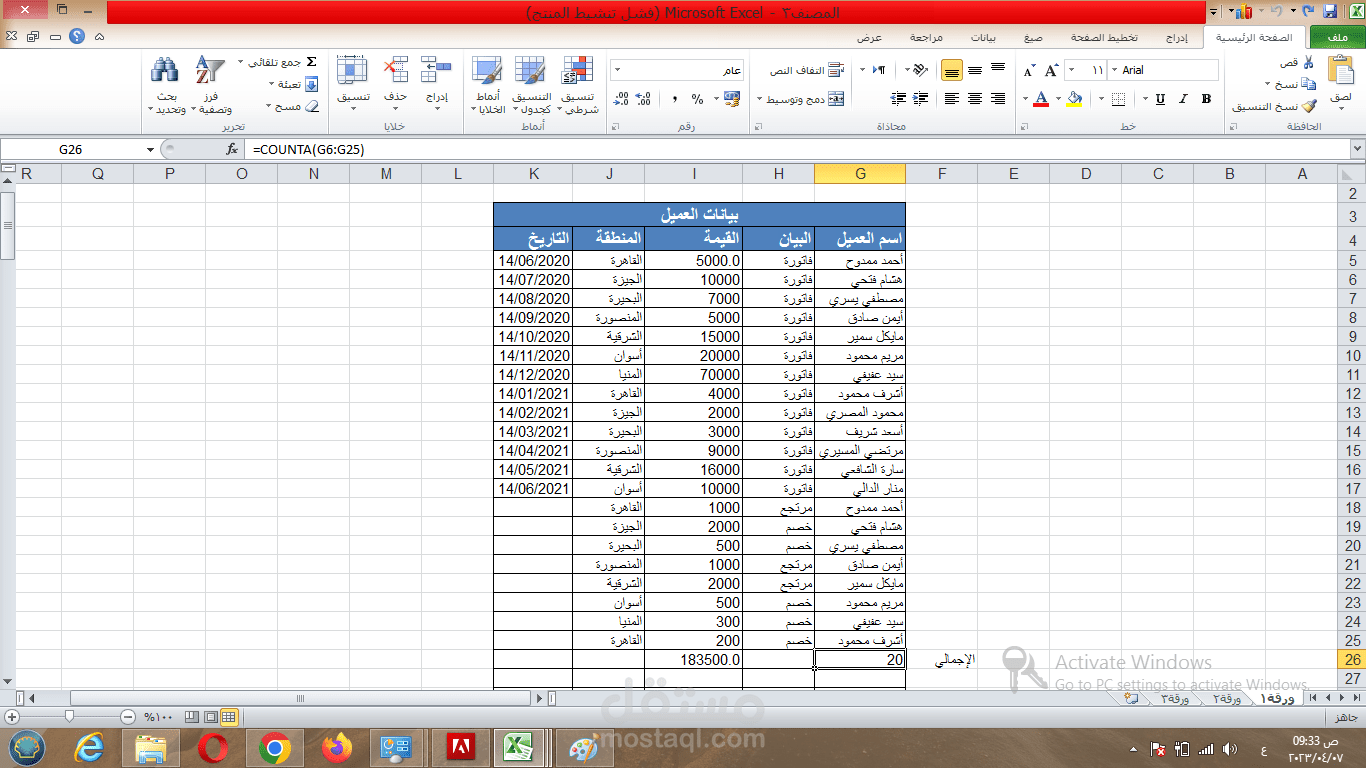Click the Name Box showing G26
Viewport: 1366px width, 768px height.
[71, 149]
